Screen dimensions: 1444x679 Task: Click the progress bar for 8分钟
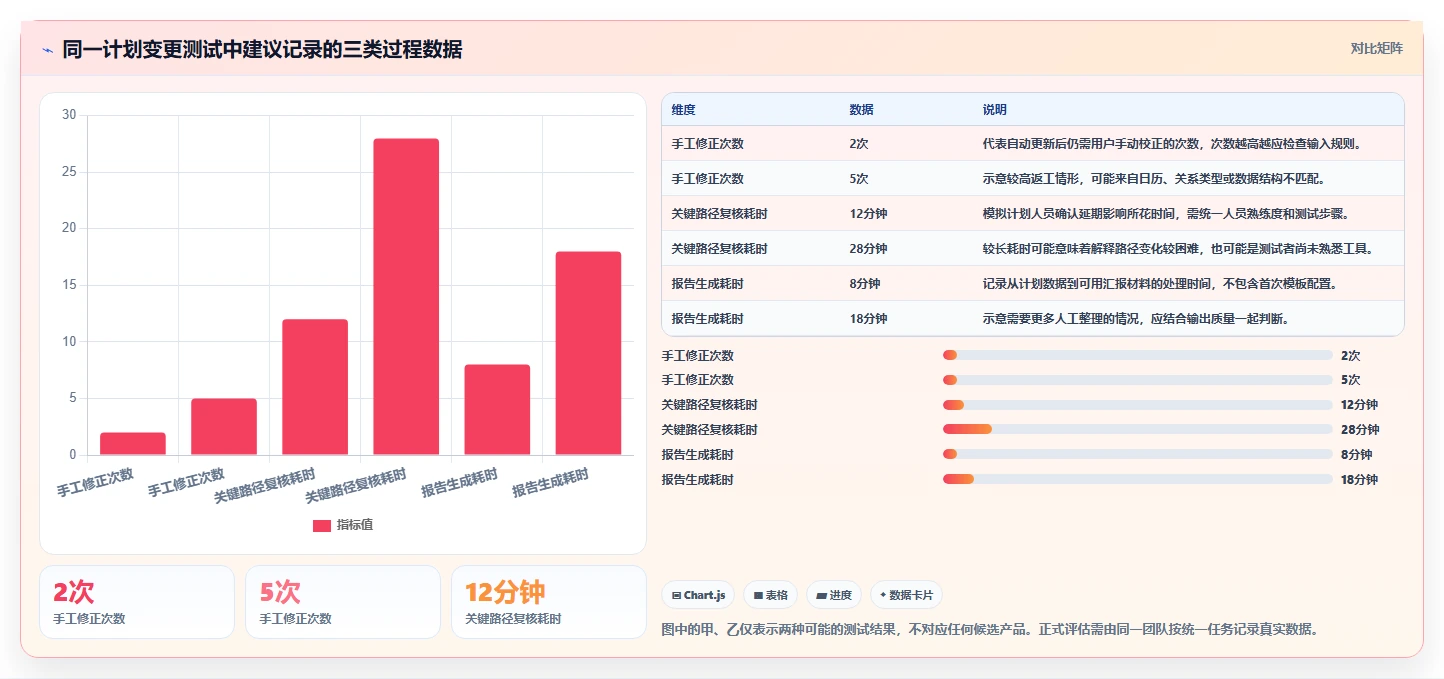point(1138,454)
